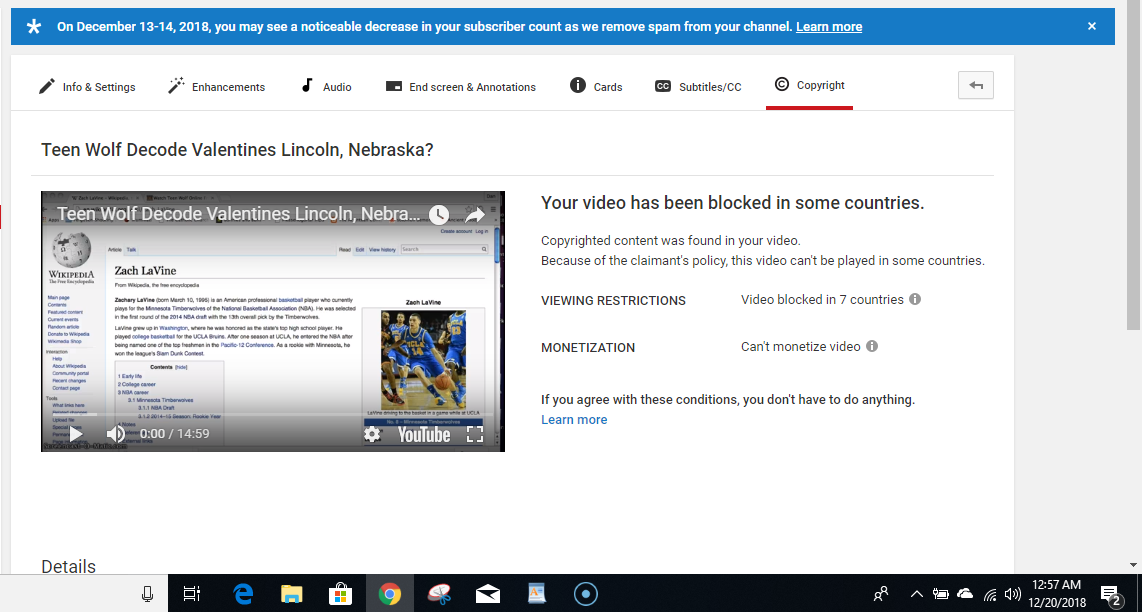1142x612 pixels.
Task: Open system volume tray icon
Action: [x=1012, y=594]
